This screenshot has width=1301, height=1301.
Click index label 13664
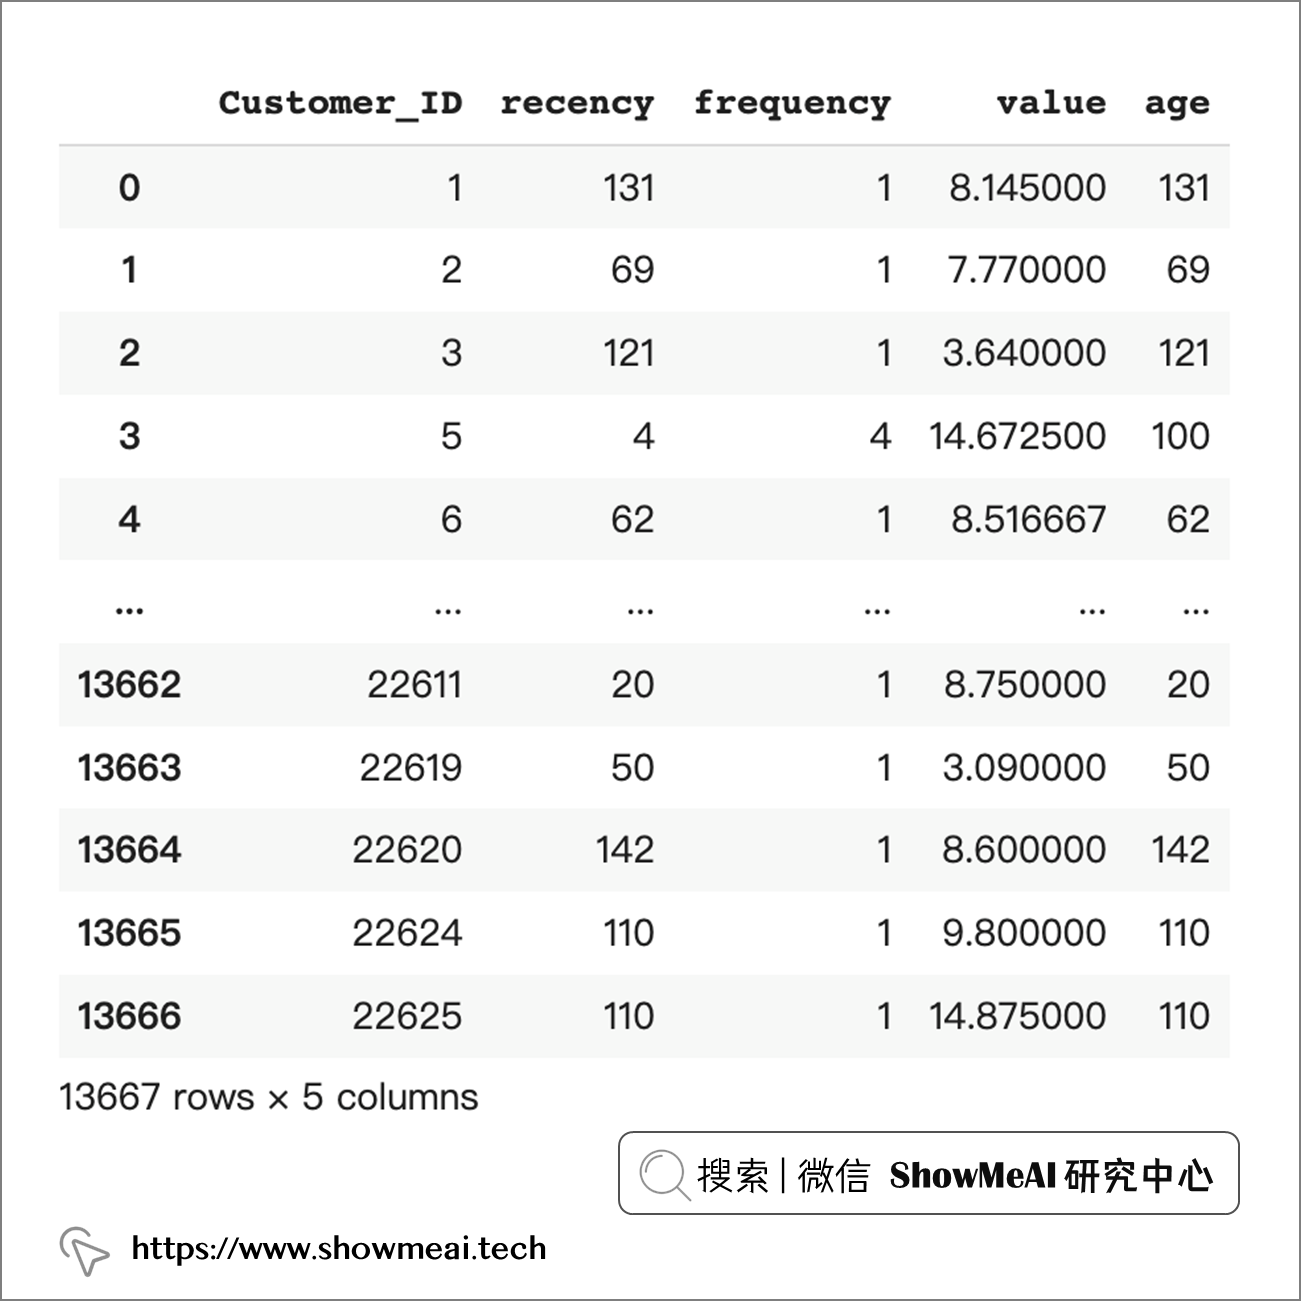129,850
